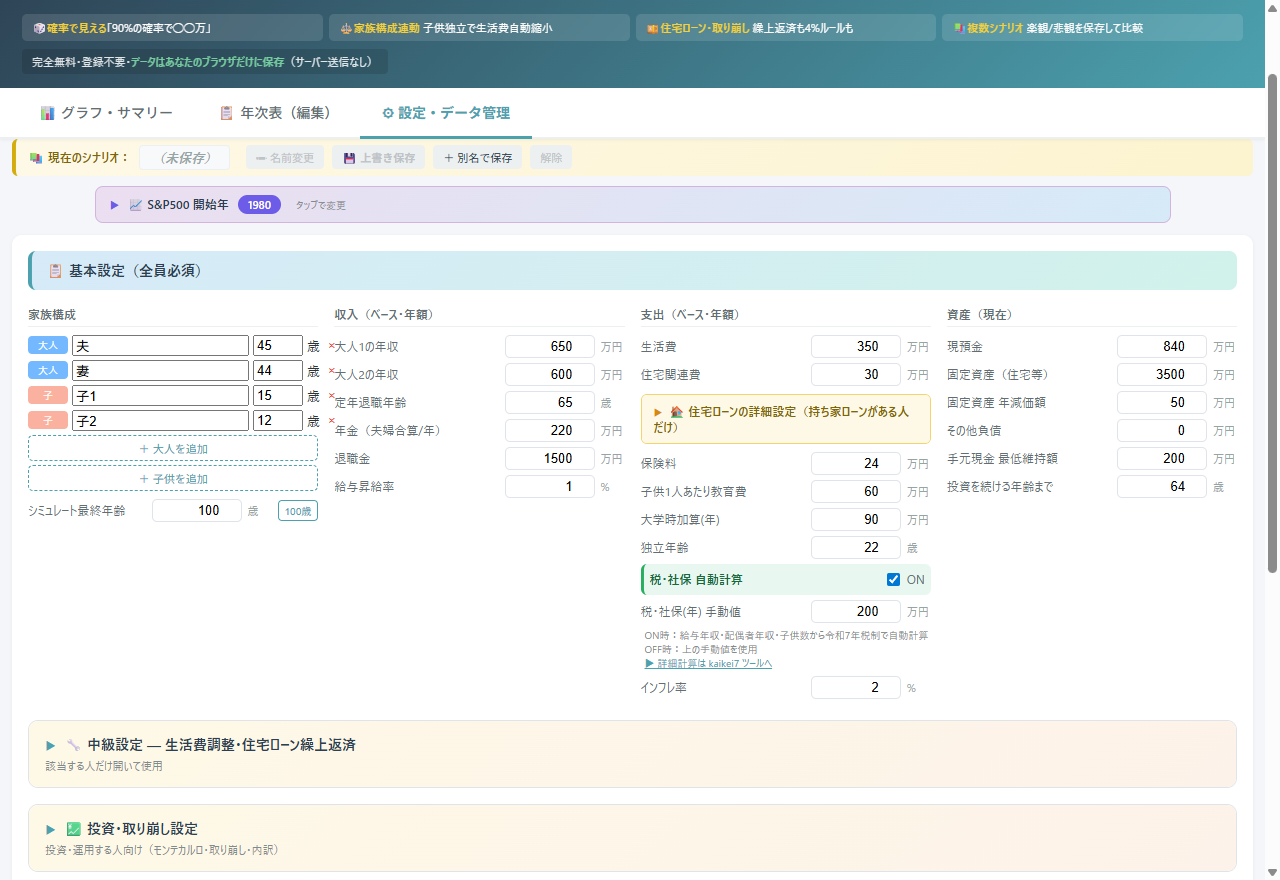Add an adult with 大人を追加
This screenshot has width=1280, height=880.
tap(173, 449)
